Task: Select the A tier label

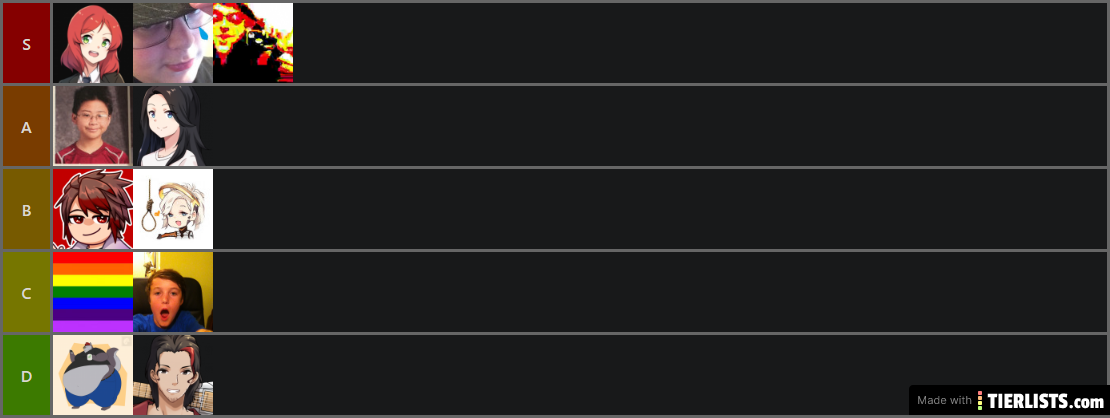Action: click(26, 126)
